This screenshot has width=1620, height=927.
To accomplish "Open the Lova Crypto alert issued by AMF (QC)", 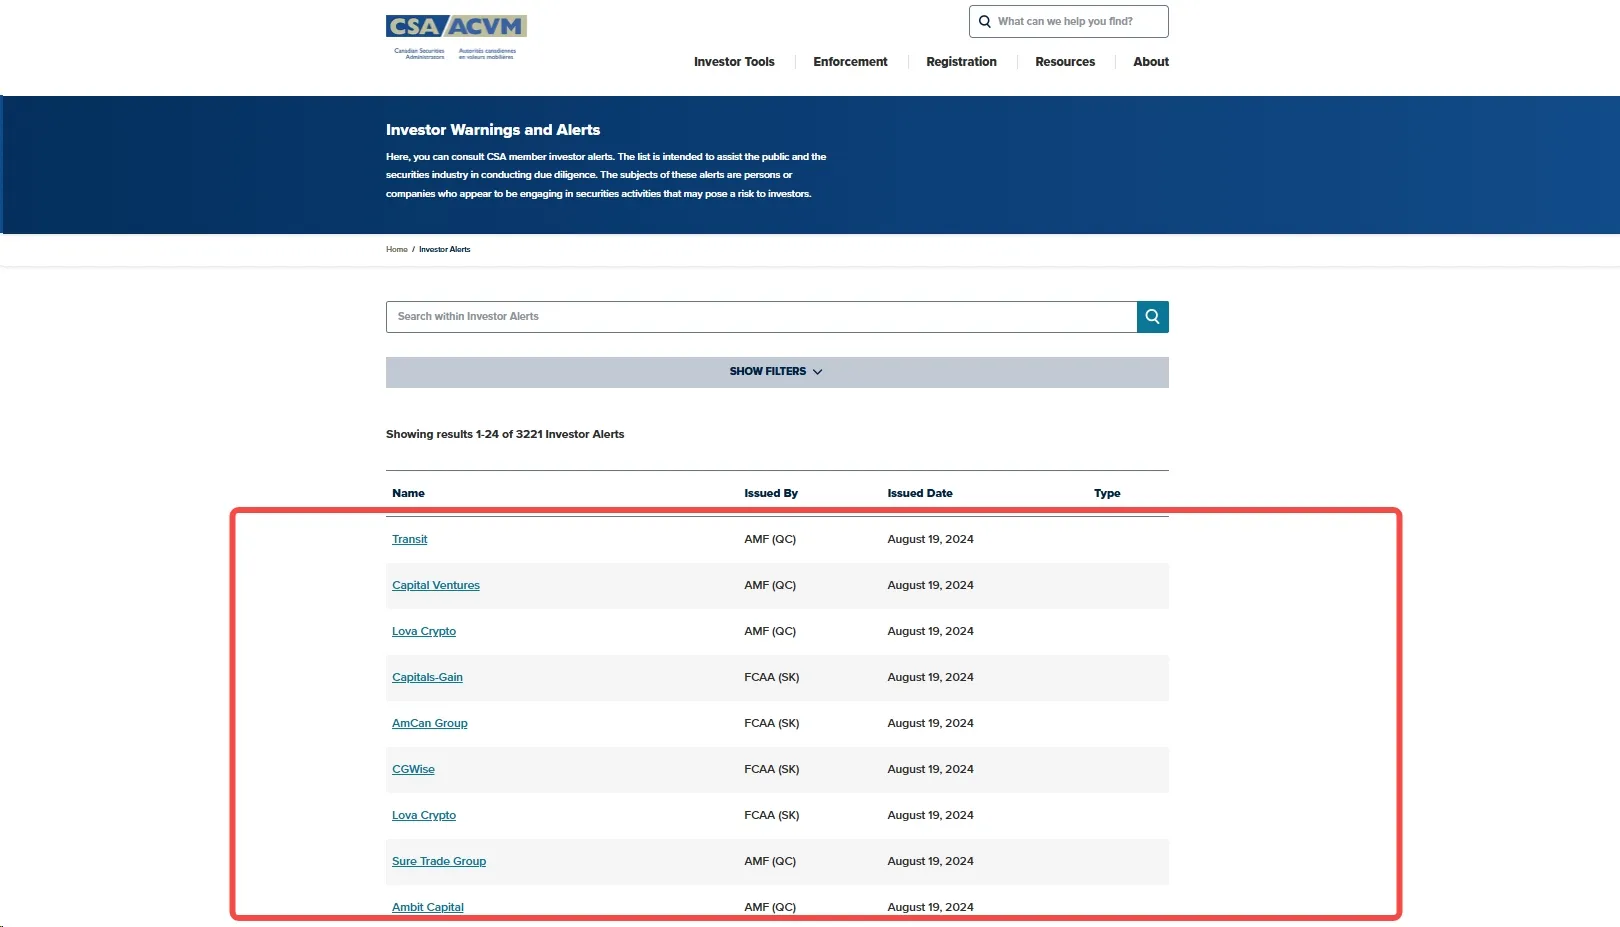I will 424,631.
